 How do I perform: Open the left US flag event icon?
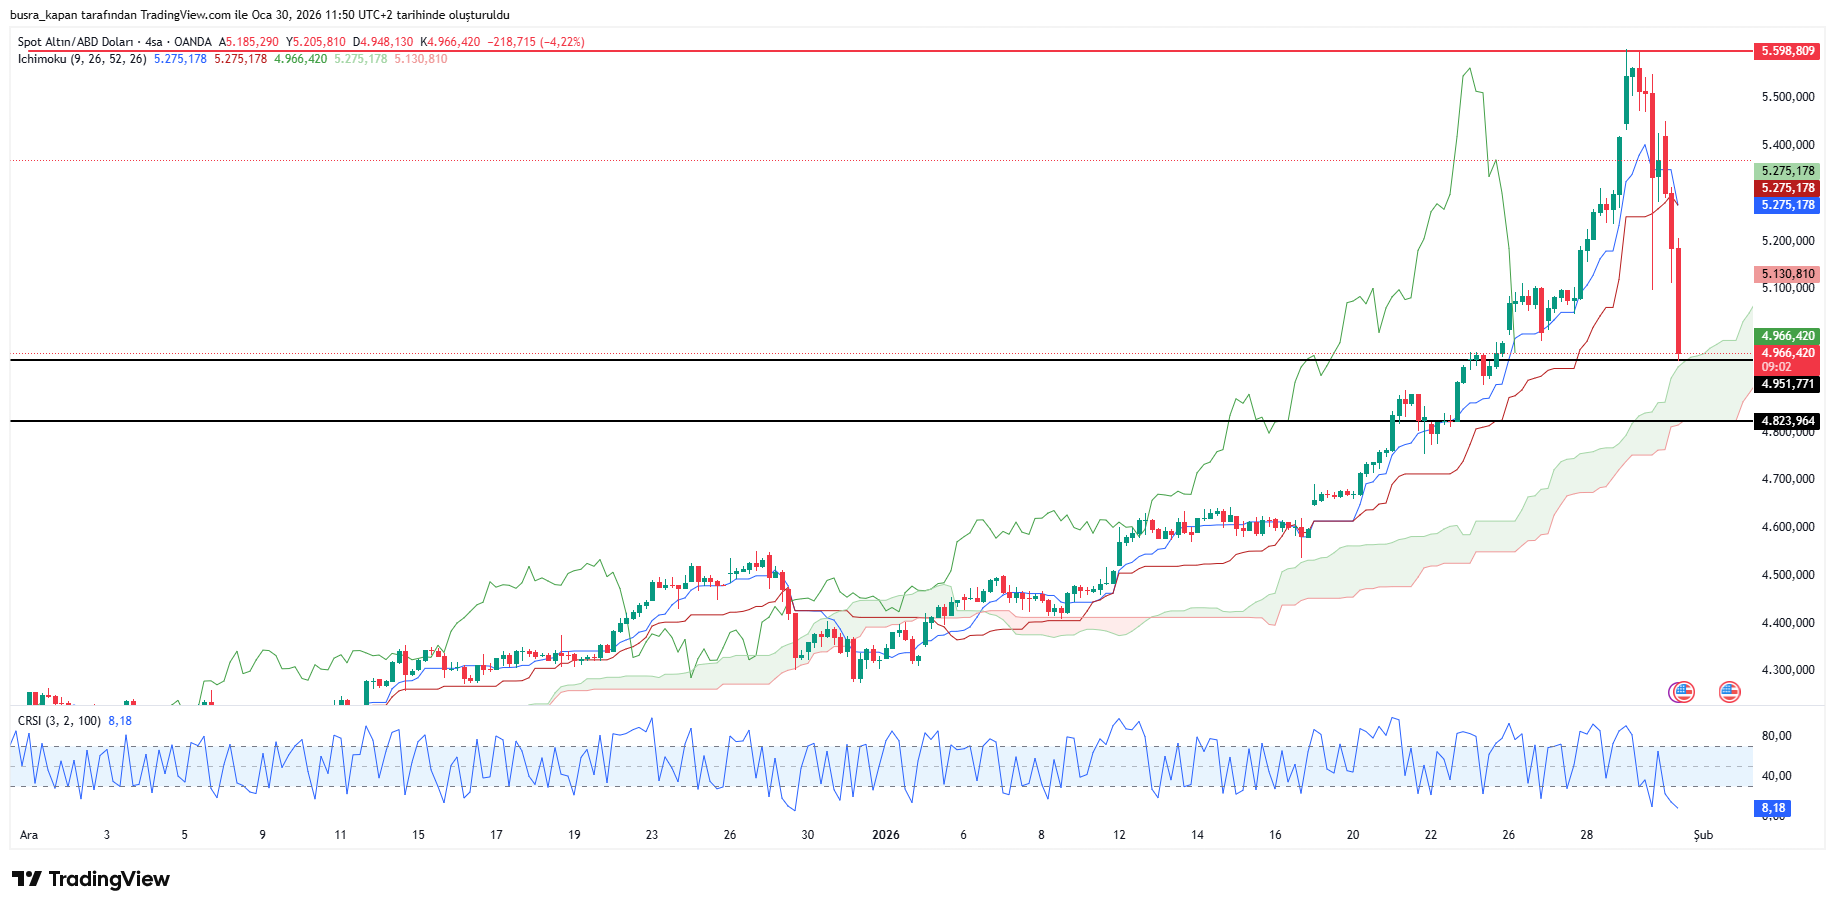[1682, 691]
